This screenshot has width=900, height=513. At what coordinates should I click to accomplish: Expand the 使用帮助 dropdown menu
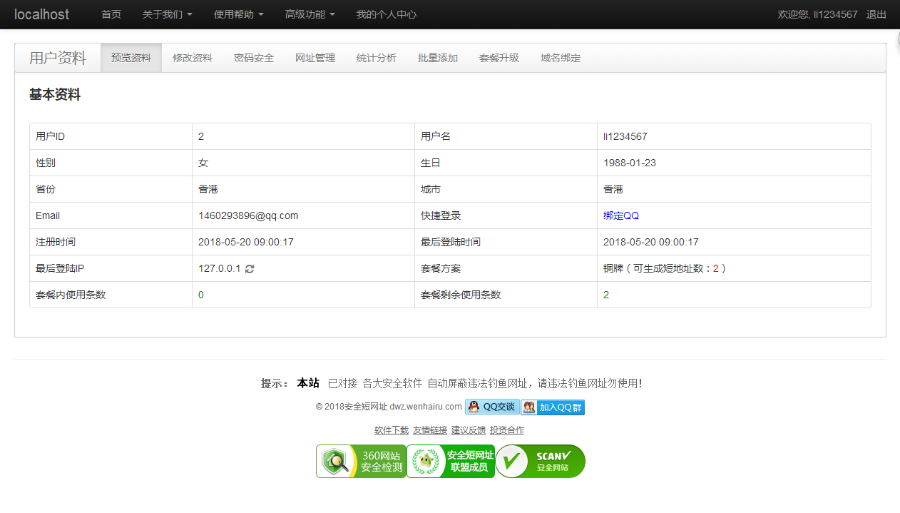(238, 15)
